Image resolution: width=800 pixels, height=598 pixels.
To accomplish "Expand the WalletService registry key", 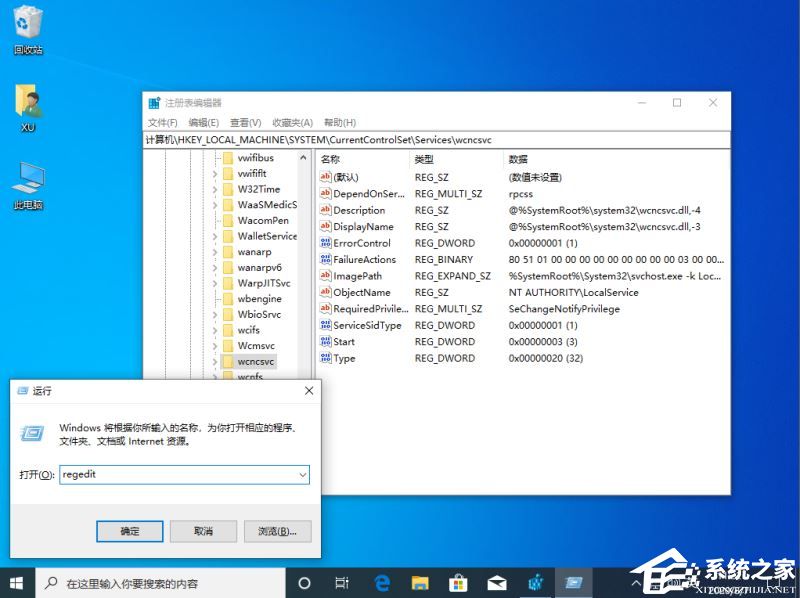I will click(x=214, y=236).
